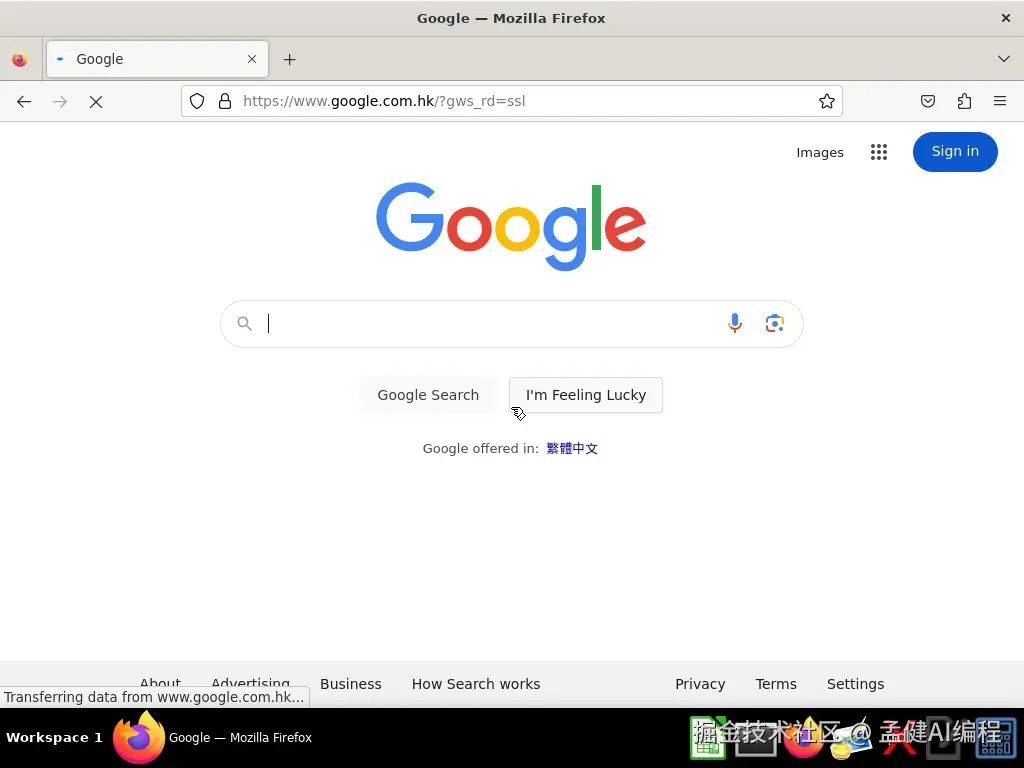
Task: Expand the list all tabs chevron
Action: (x=1004, y=59)
